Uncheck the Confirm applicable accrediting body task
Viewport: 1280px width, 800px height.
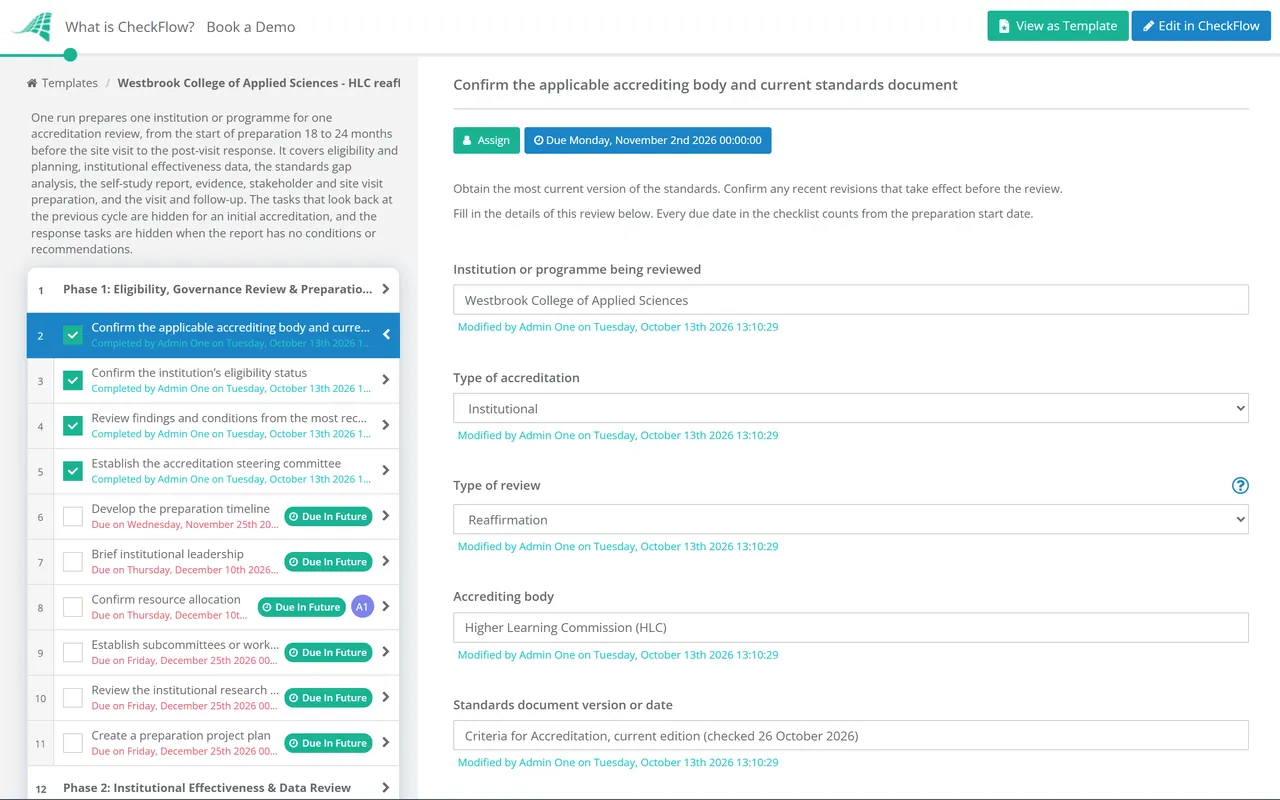point(73,335)
